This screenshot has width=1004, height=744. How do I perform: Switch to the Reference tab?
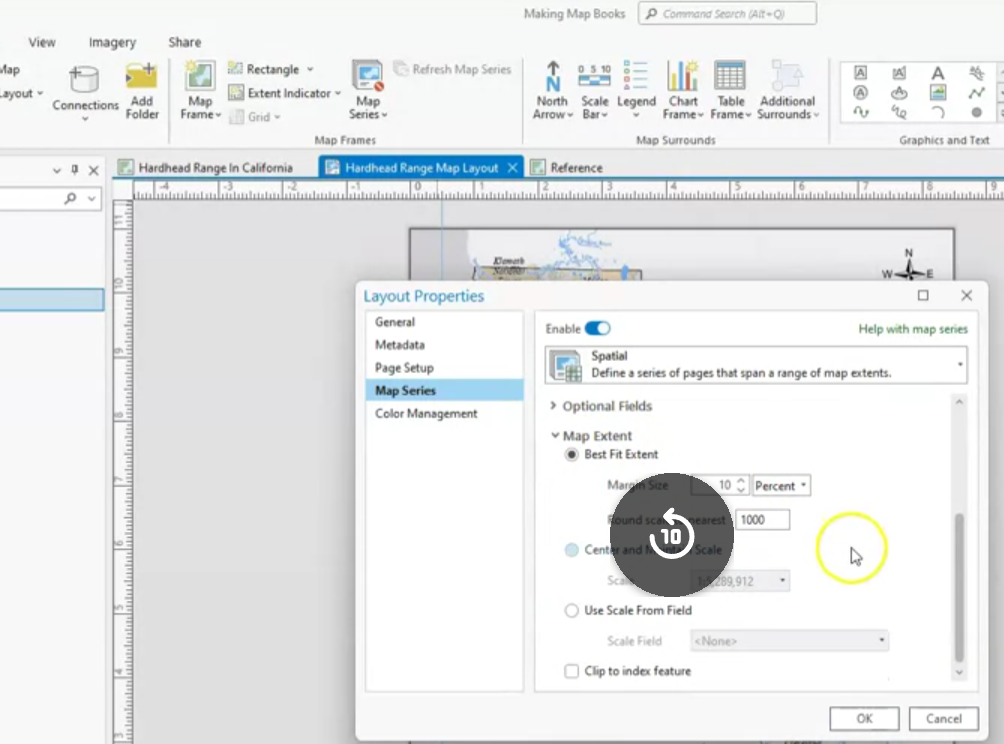click(567, 168)
